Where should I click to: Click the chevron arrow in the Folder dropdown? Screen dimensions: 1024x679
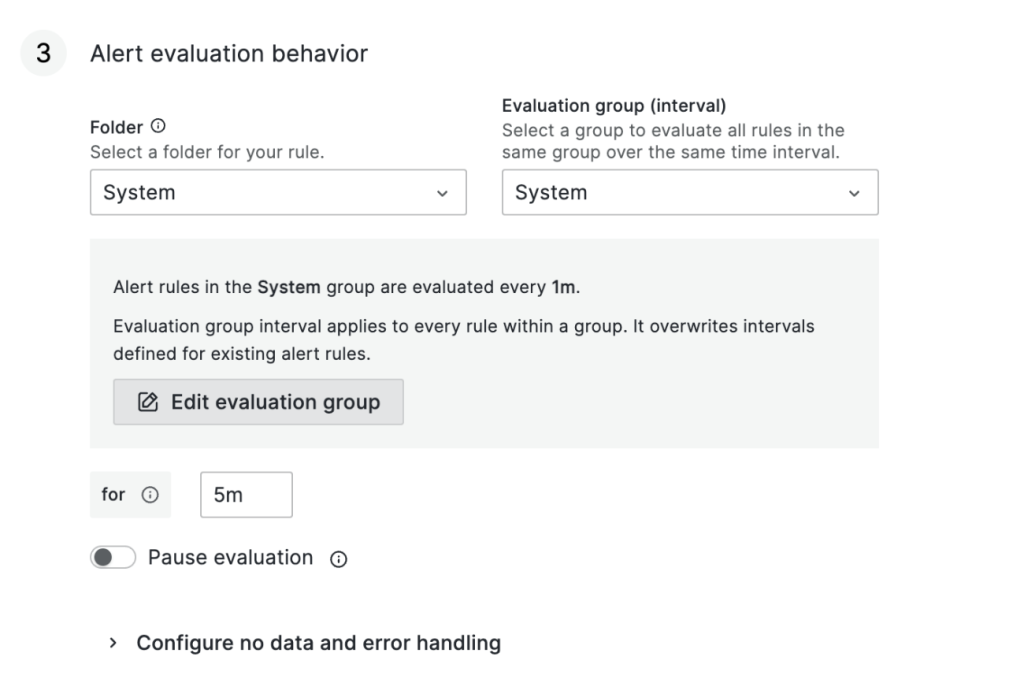coord(442,194)
